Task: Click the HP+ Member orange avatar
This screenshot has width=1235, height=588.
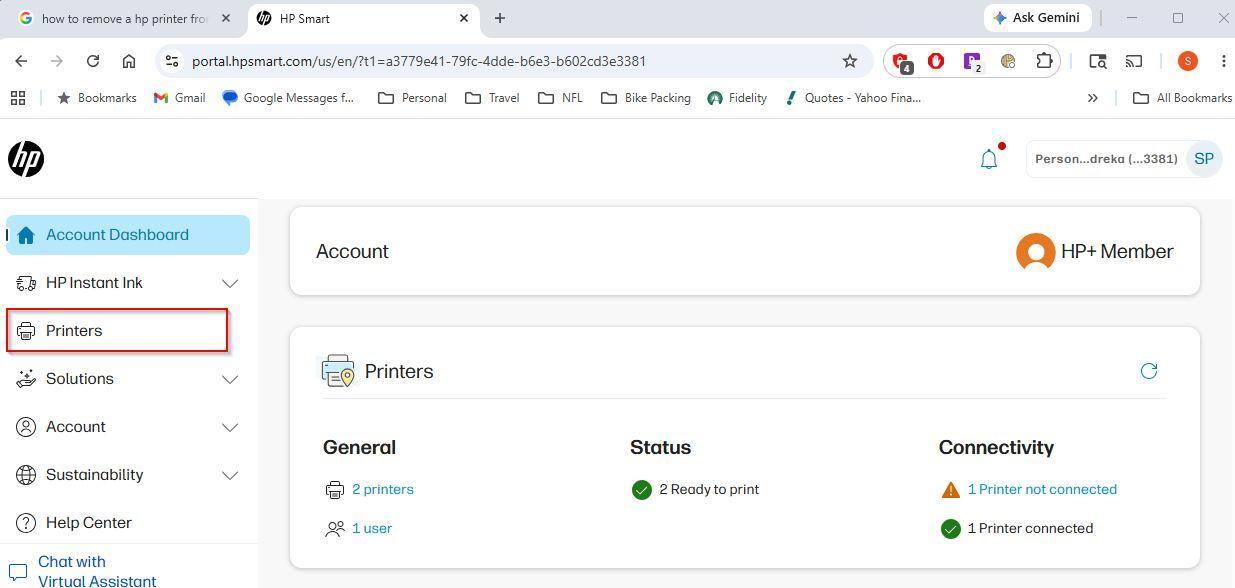Action: tap(1035, 252)
